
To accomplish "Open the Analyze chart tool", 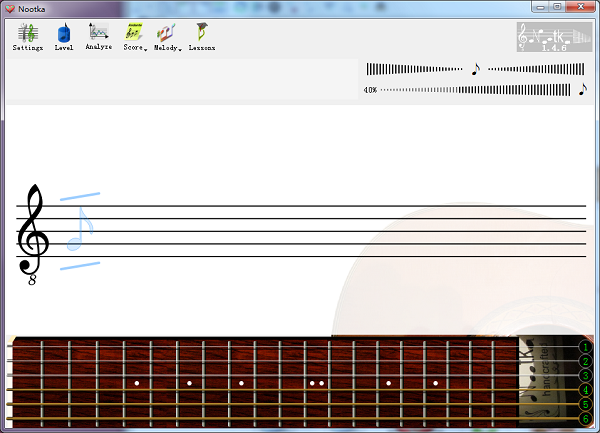I will tap(98, 36).
